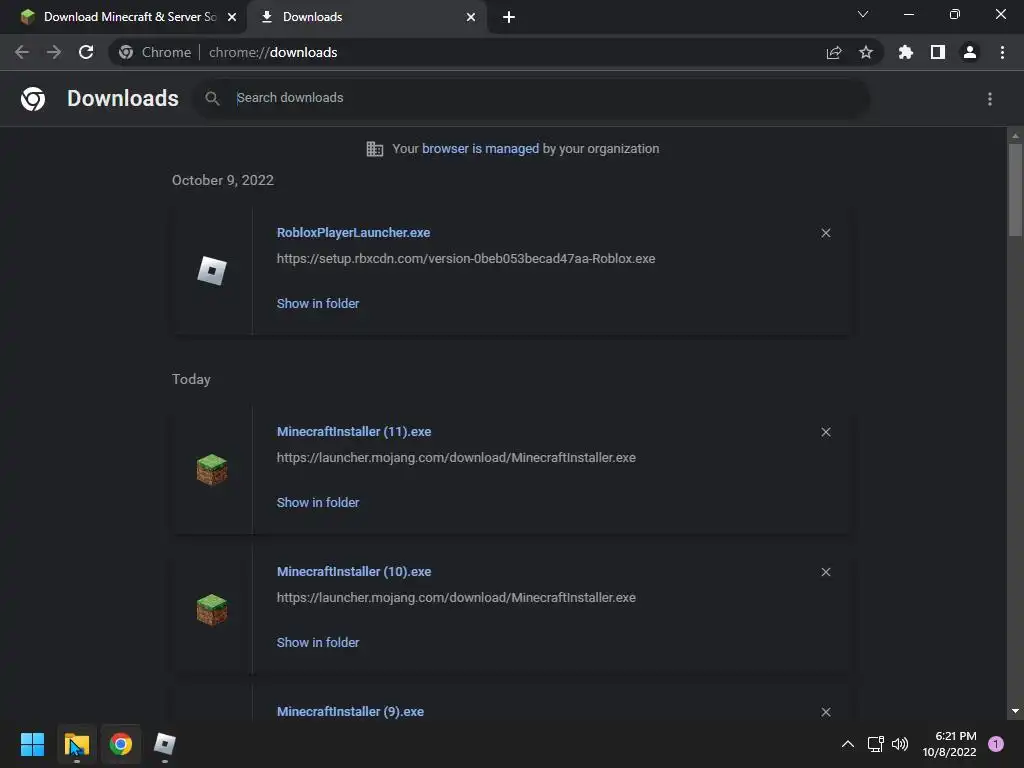Bookmark this page with the star icon
The width and height of the screenshot is (1024, 768).
point(866,52)
